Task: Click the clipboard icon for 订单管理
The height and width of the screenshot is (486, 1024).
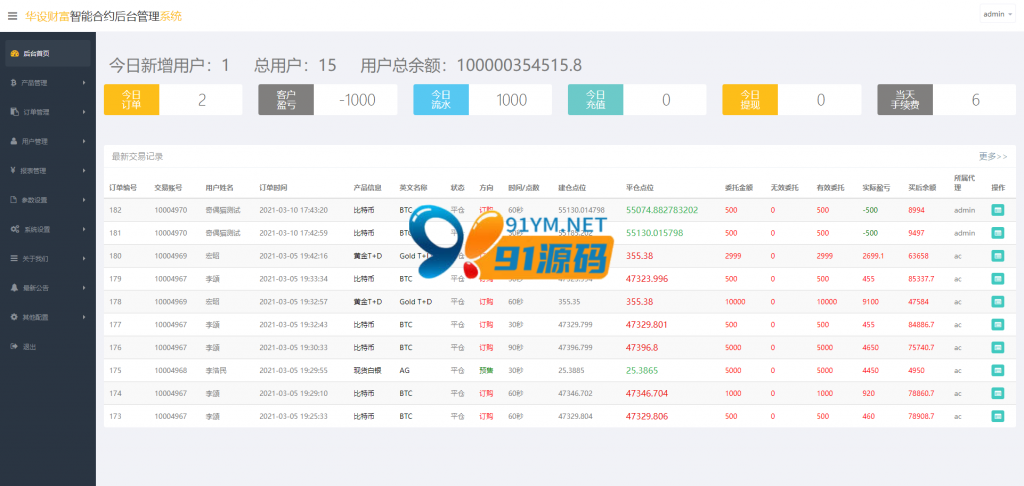Action: 14,112
